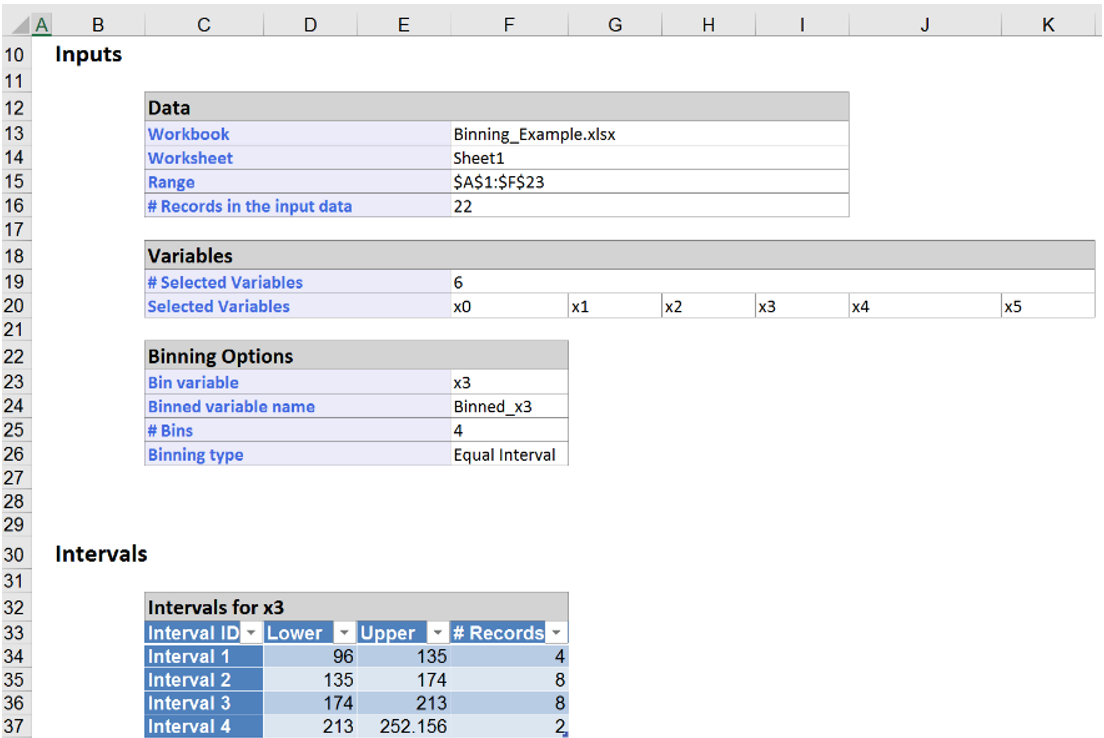Select the Interval 1 row label
Image resolution: width=1104 pixels, height=738 pixels.
pyautogui.click(x=204, y=657)
